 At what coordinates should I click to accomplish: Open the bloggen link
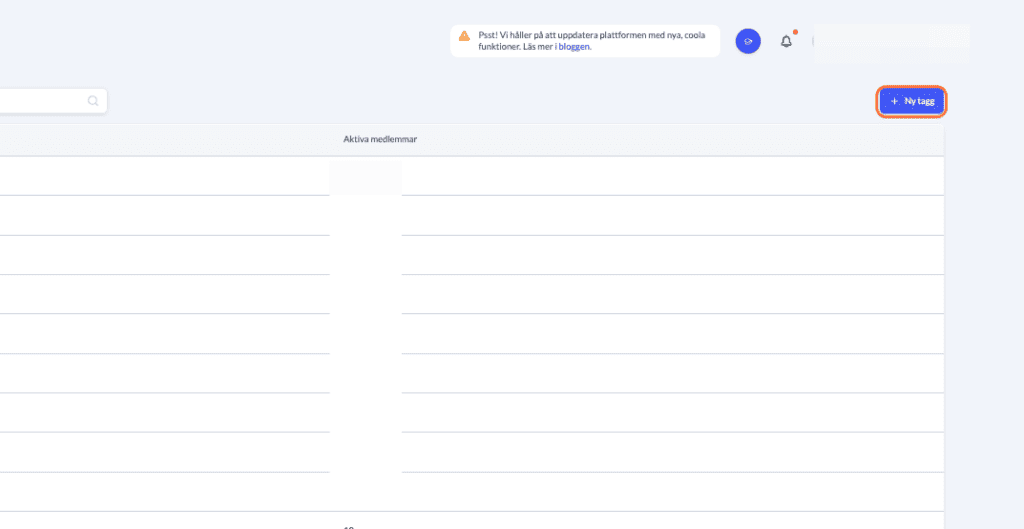click(x=574, y=46)
